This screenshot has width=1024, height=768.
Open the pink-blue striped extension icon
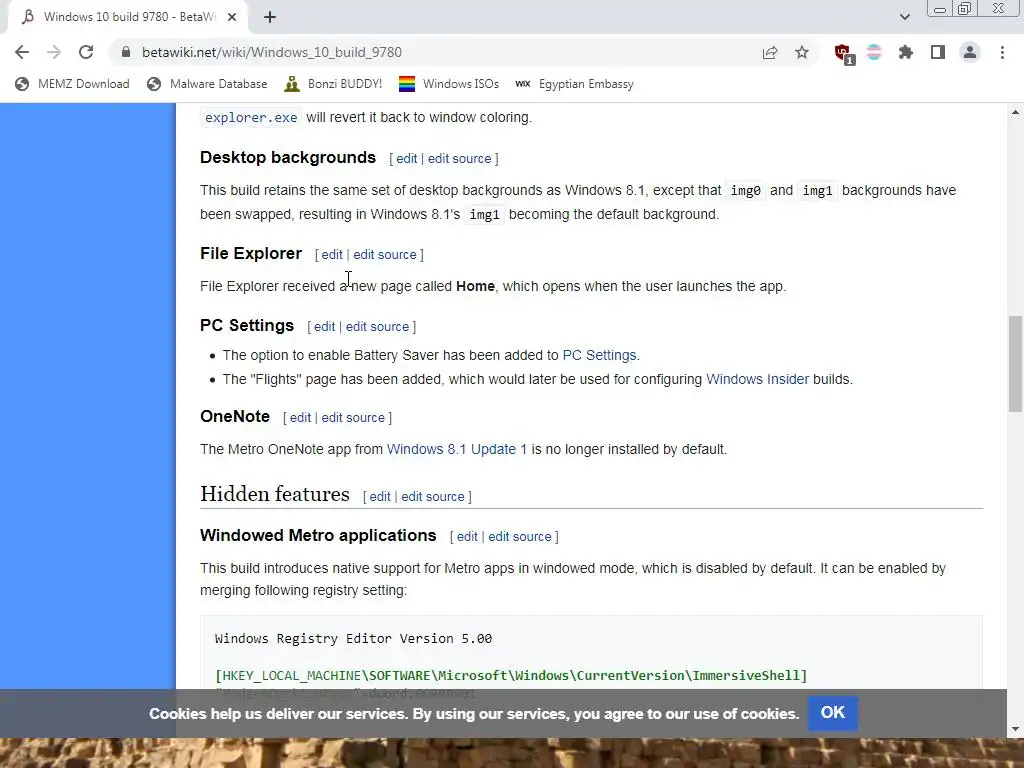[874, 52]
